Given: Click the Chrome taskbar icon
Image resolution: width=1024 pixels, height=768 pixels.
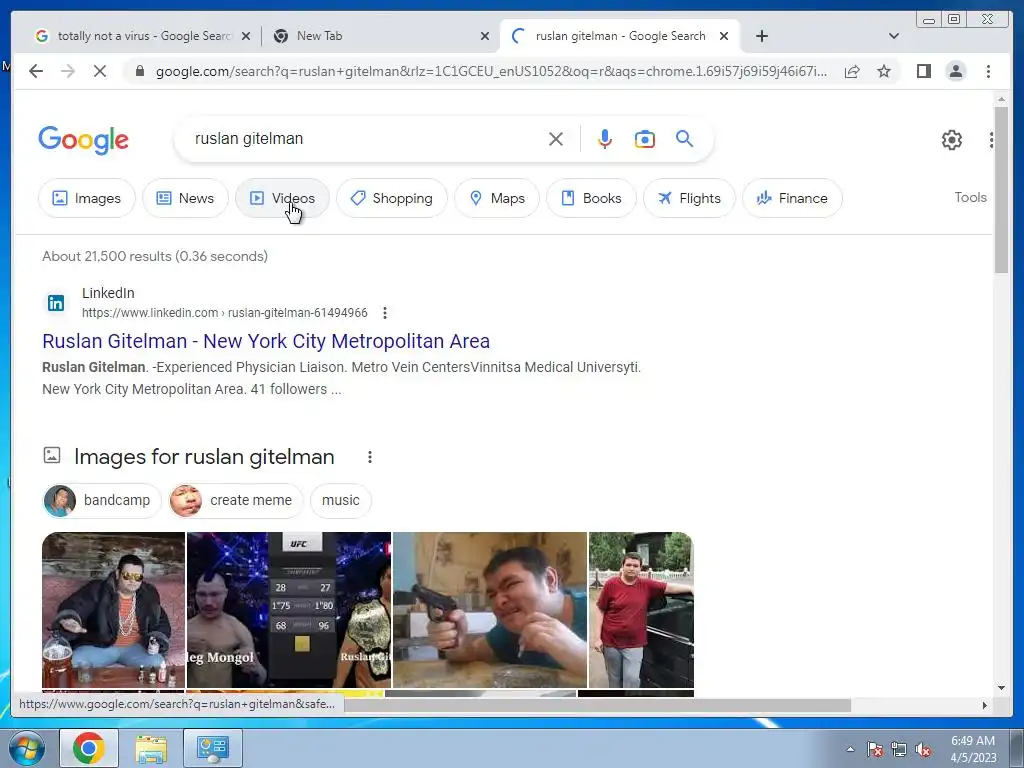Looking at the screenshot, I should coord(89,748).
